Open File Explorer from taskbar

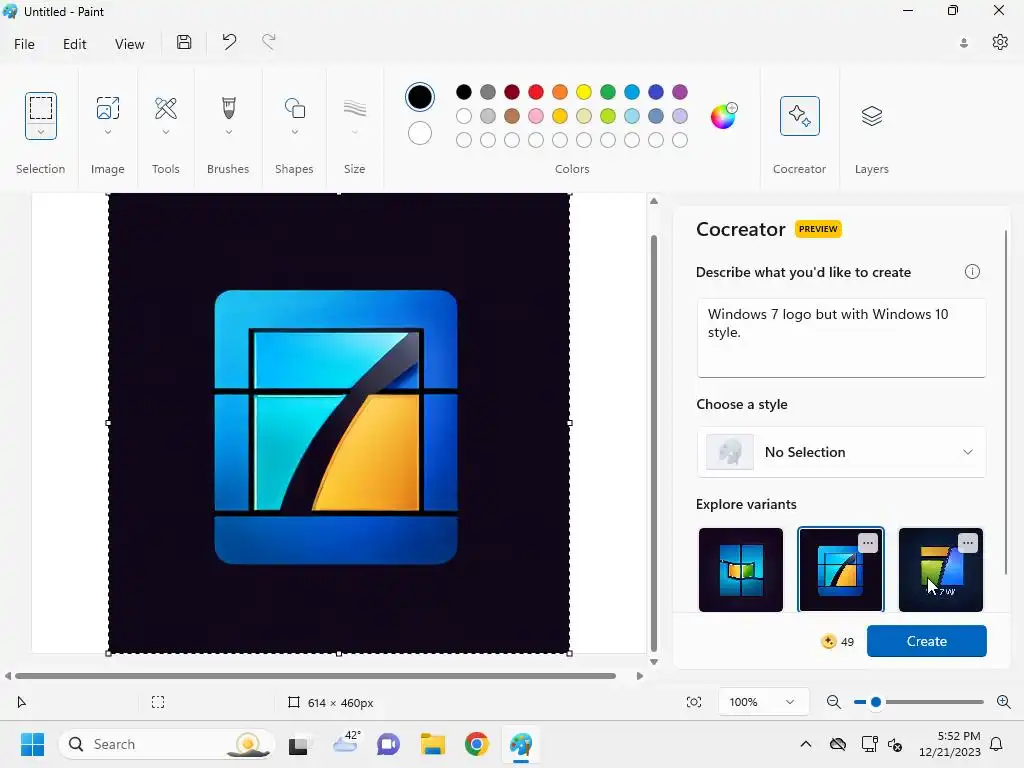(432, 744)
